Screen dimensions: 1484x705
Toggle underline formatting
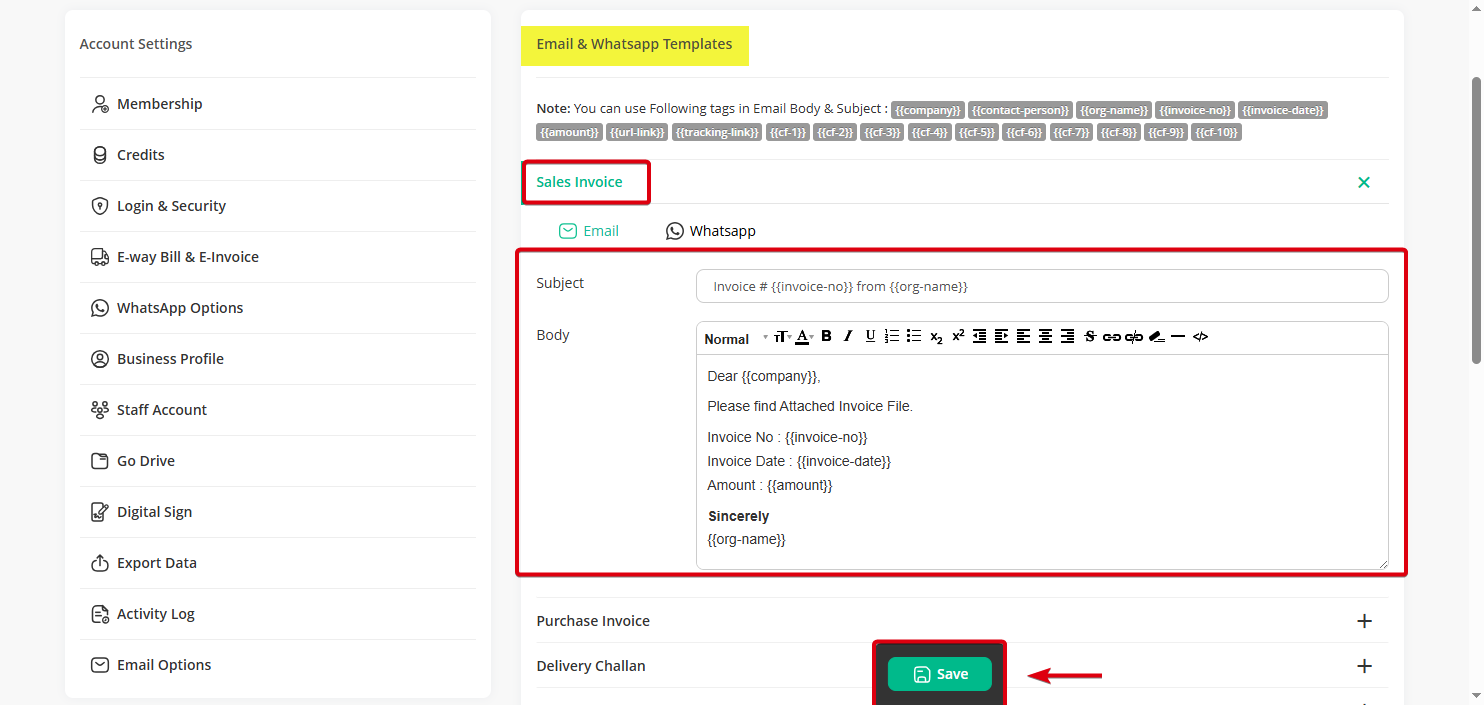click(870, 336)
